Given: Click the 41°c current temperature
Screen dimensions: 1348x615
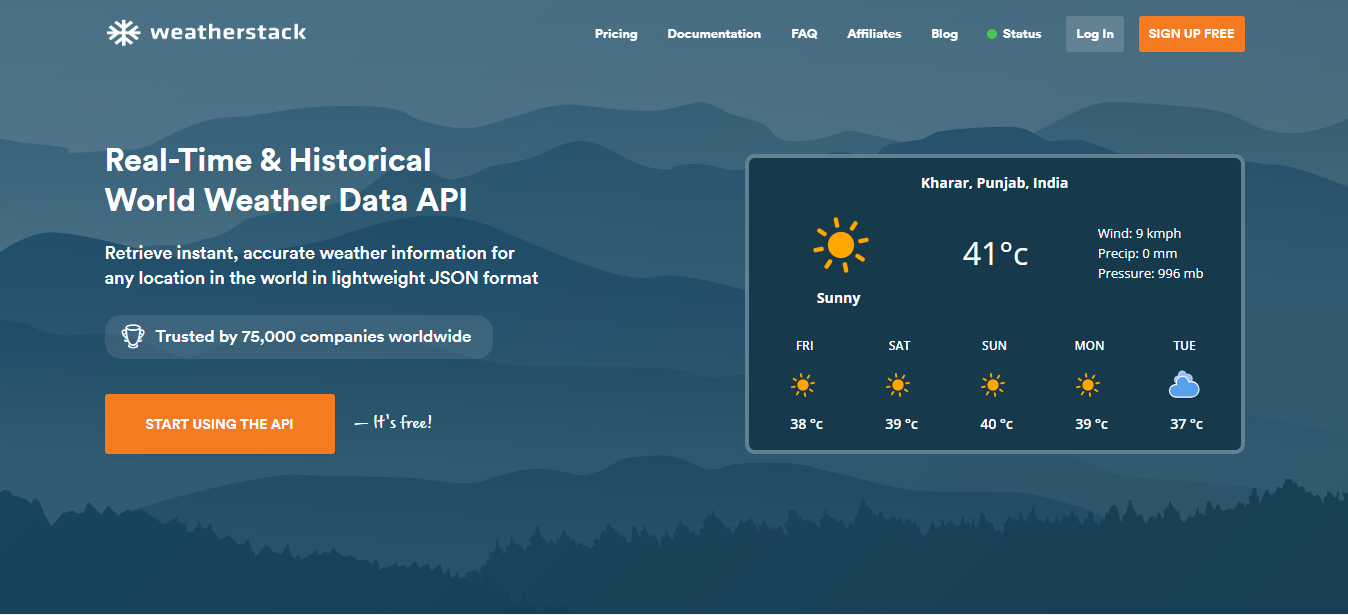Looking at the screenshot, I should click(x=995, y=254).
